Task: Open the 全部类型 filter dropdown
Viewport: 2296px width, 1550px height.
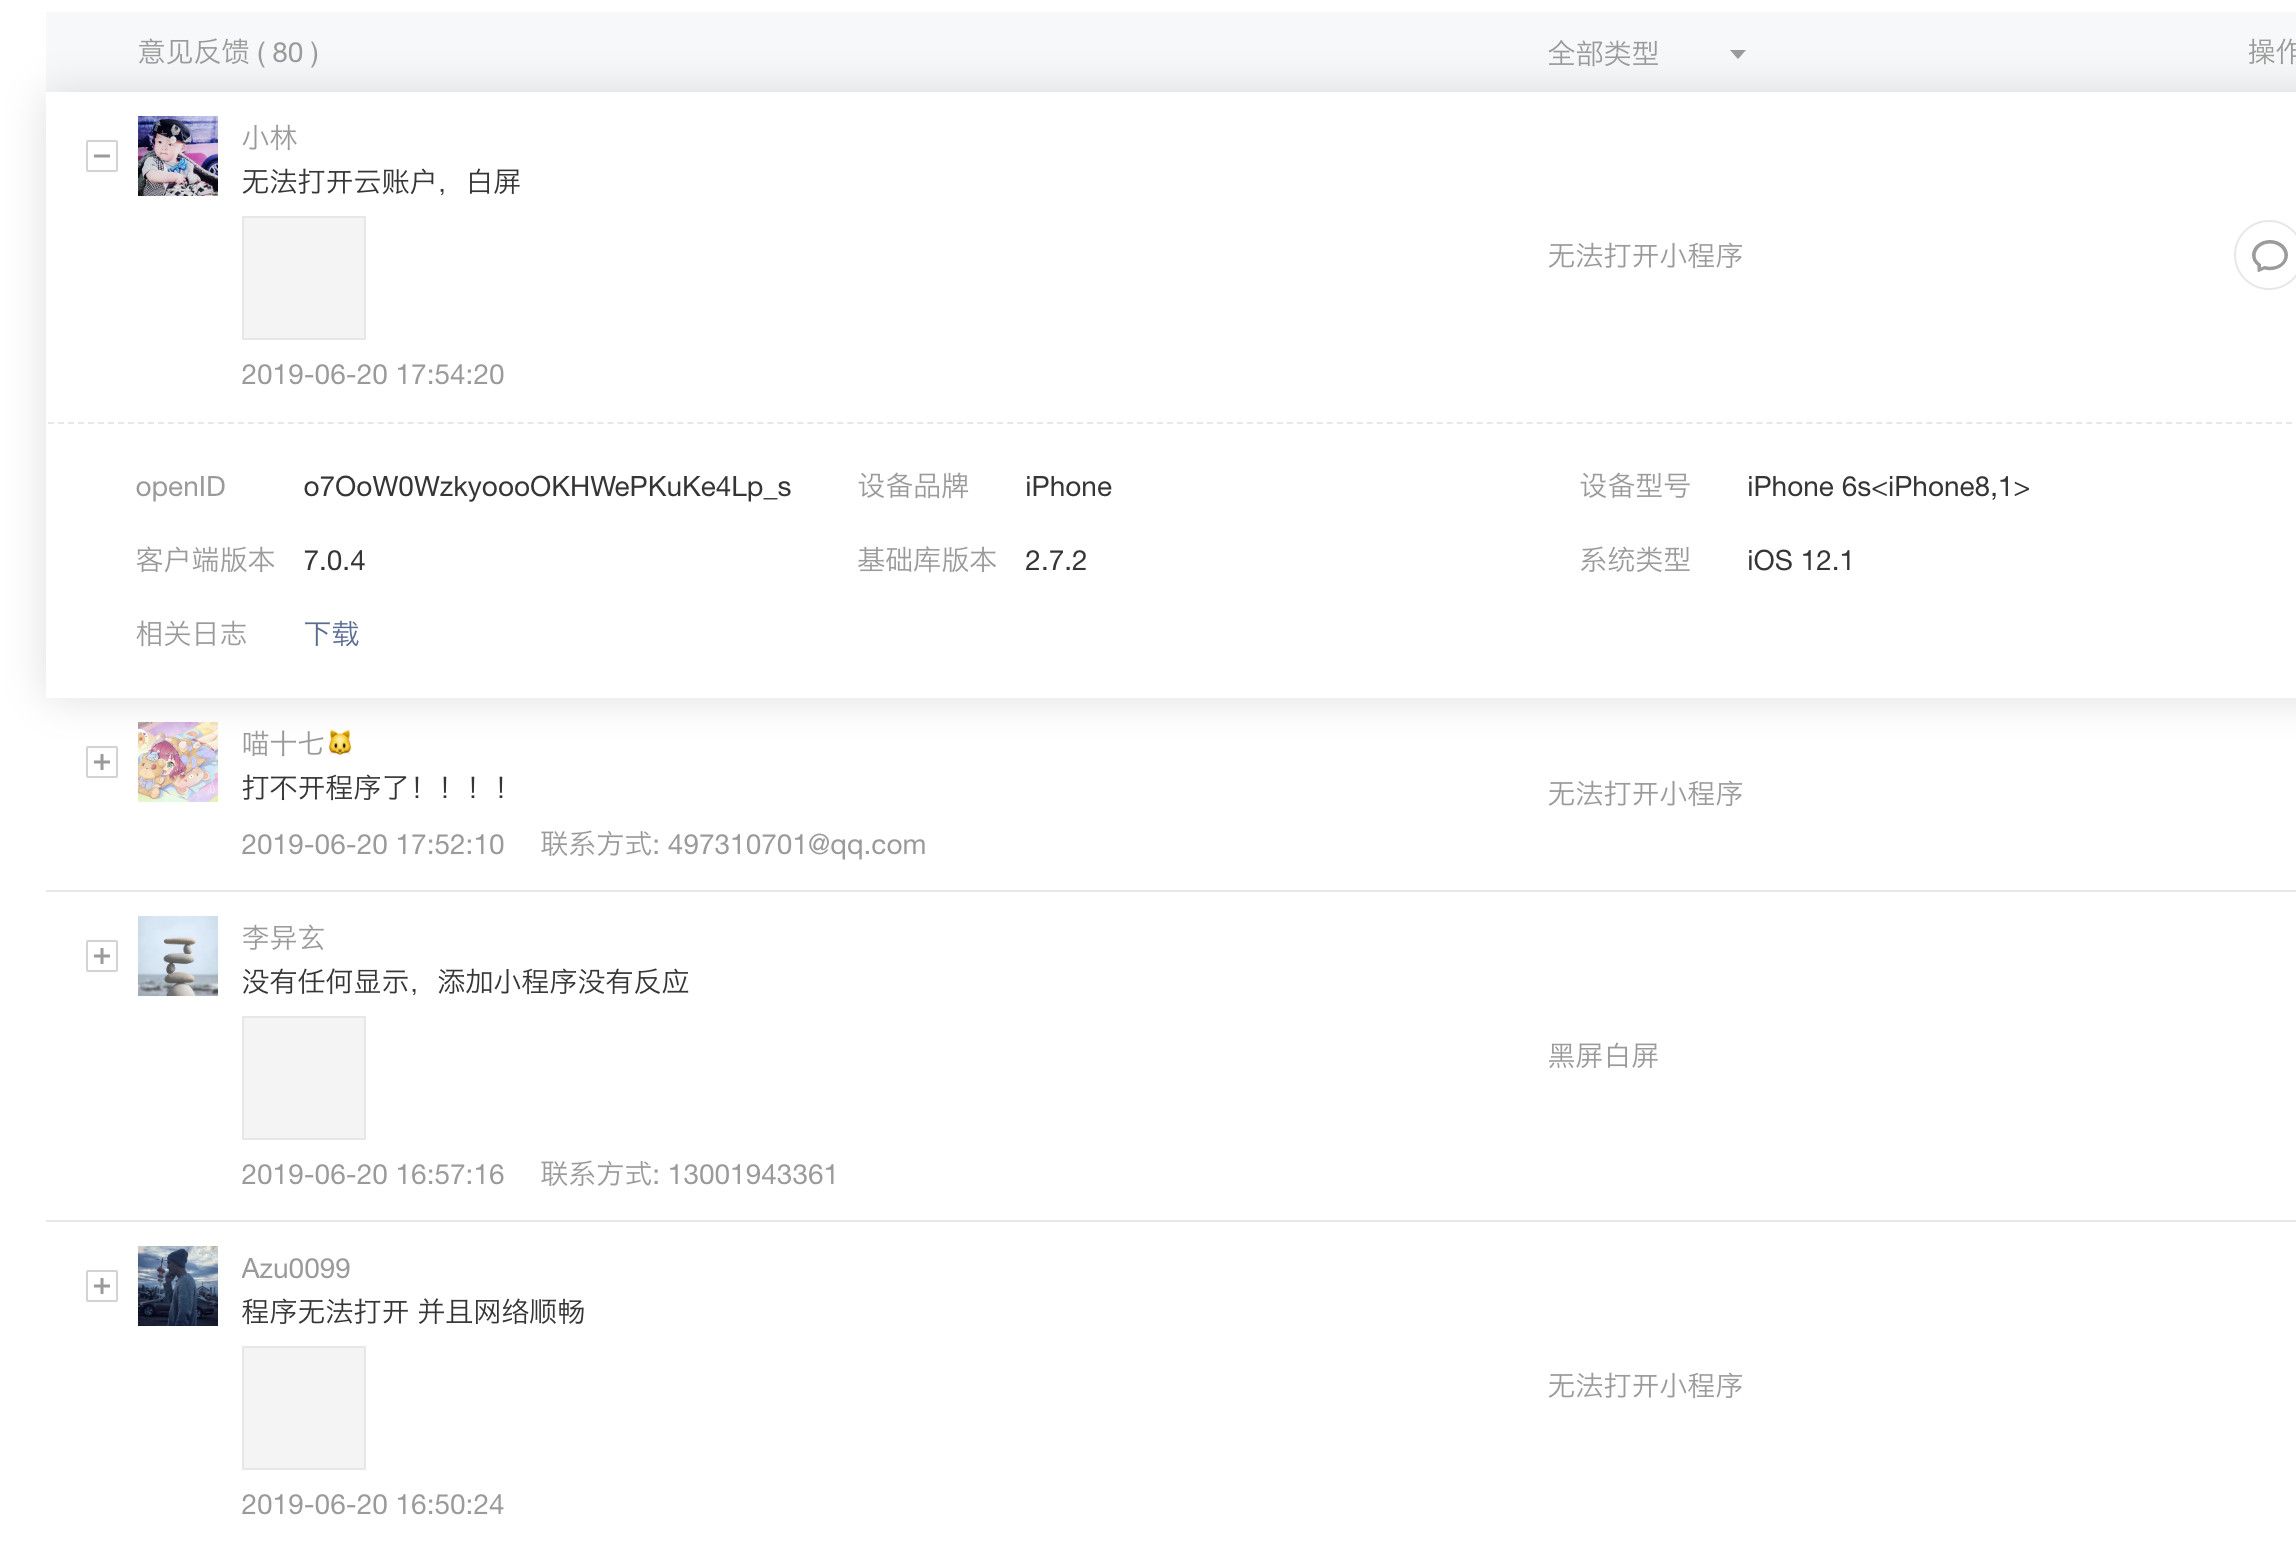Action: click(x=1604, y=54)
